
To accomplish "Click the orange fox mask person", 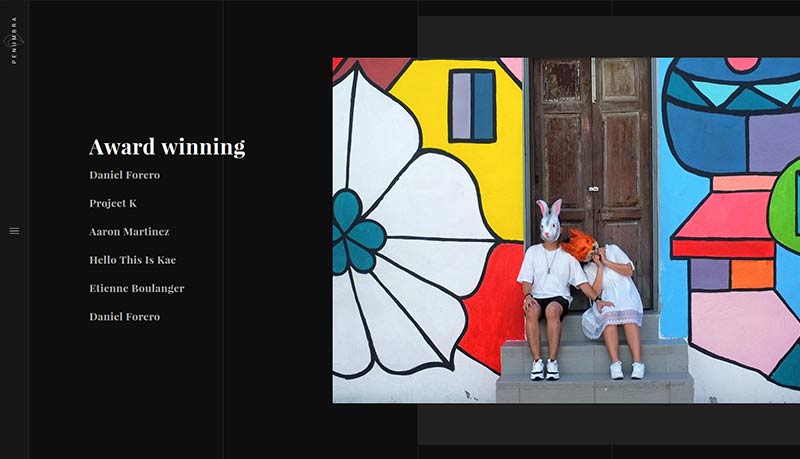I will [x=612, y=303].
